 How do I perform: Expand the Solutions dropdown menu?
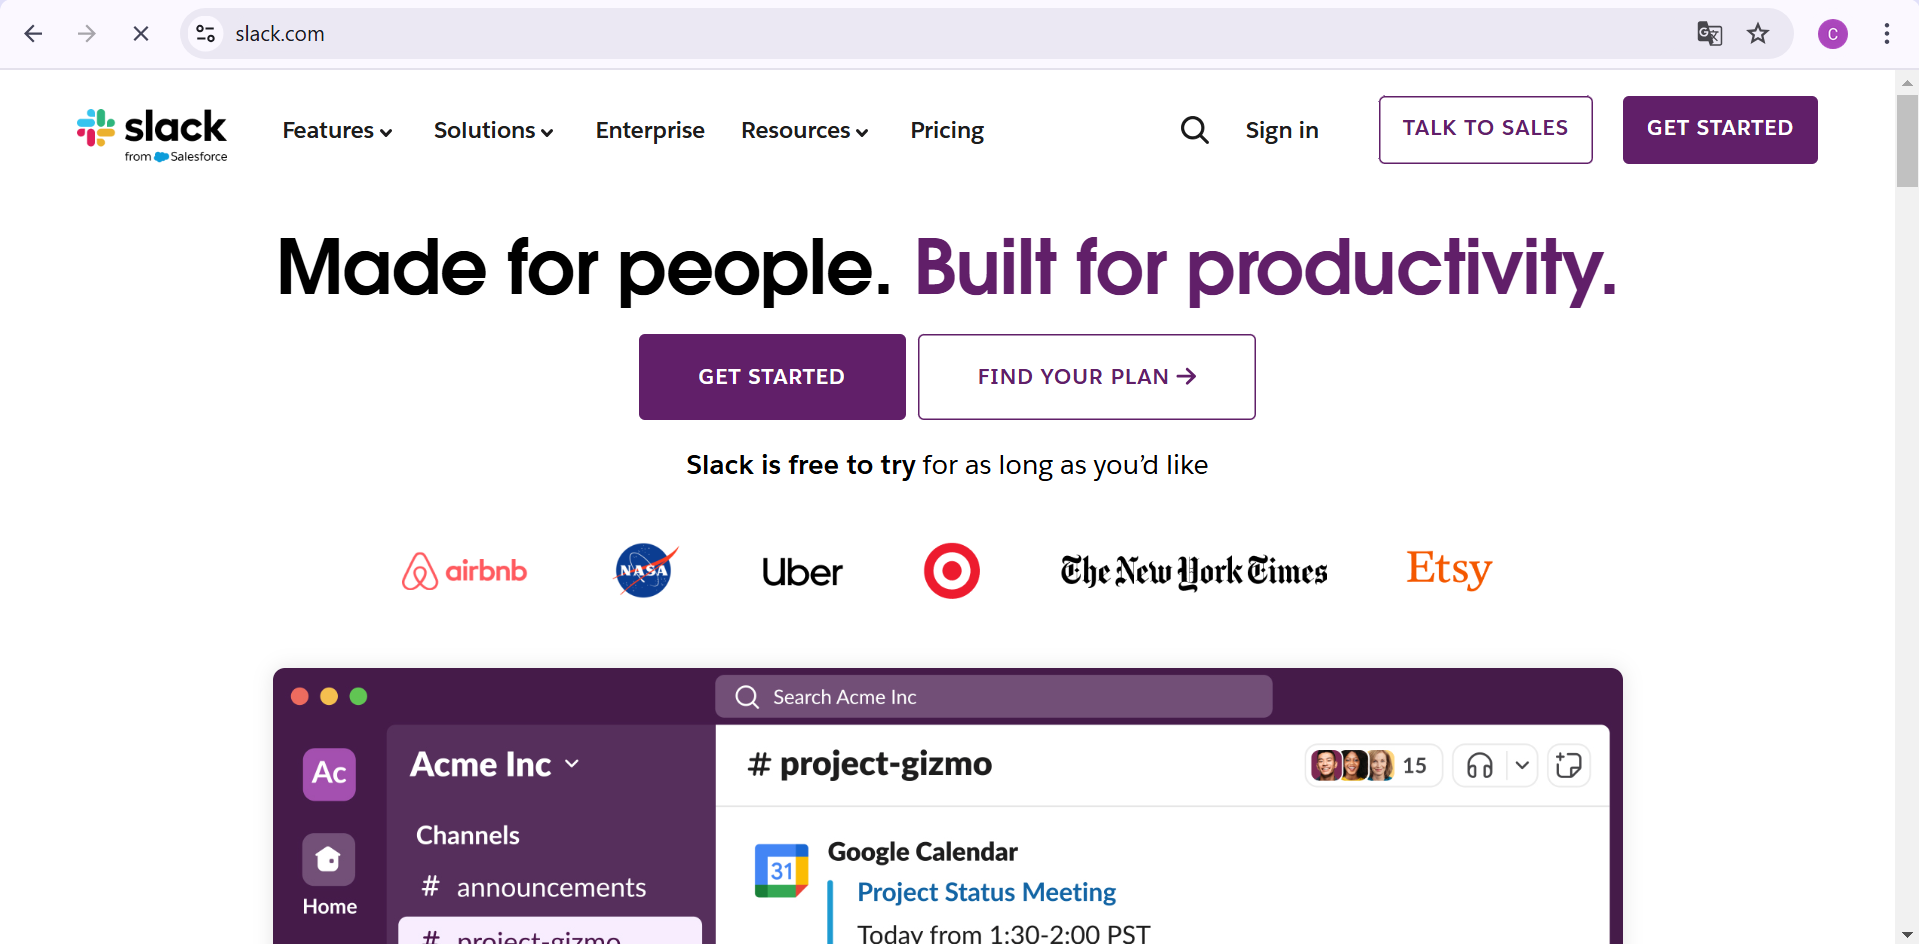click(x=493, y=130)
